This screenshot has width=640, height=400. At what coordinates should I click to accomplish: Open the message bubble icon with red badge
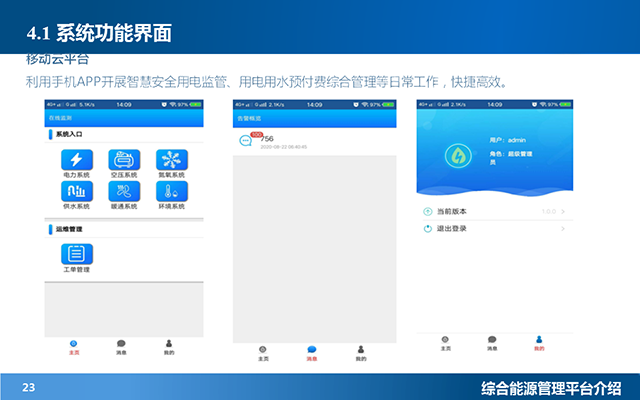pyautogui.click(x=246, y=141)
